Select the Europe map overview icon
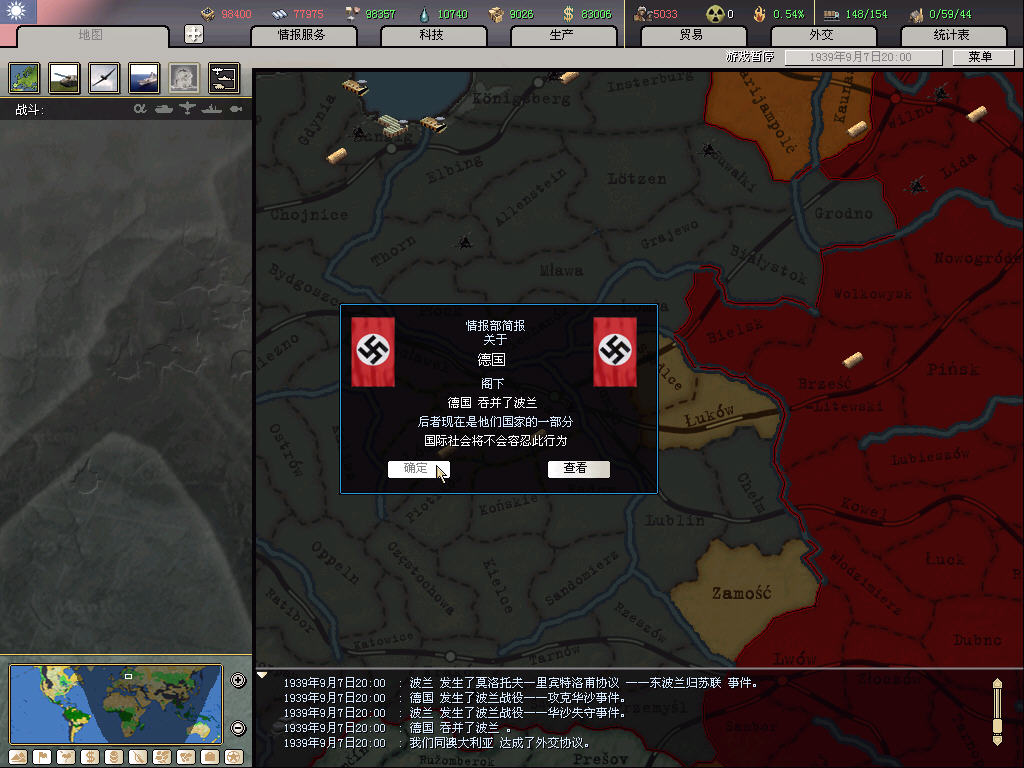This screenshot has height=768, width=1024. coord(24,78)
